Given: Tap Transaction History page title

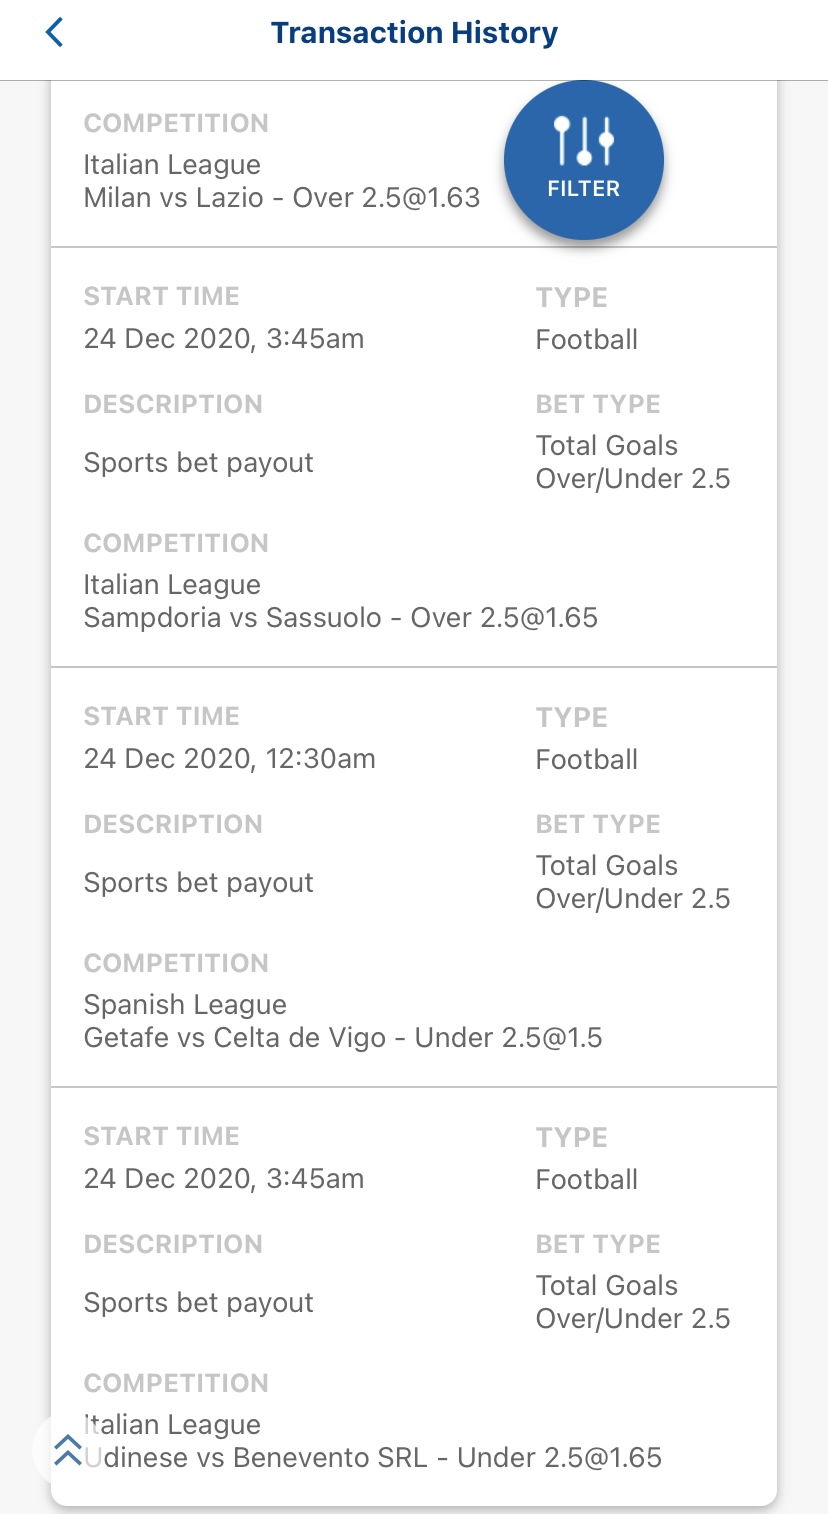Looking at the screenshot, I should pos(414,33).
